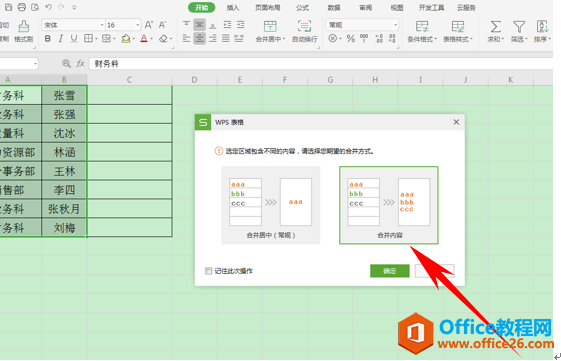Toggle align right
Viewport: 561px width, 361px height.
tap(213, 38)
